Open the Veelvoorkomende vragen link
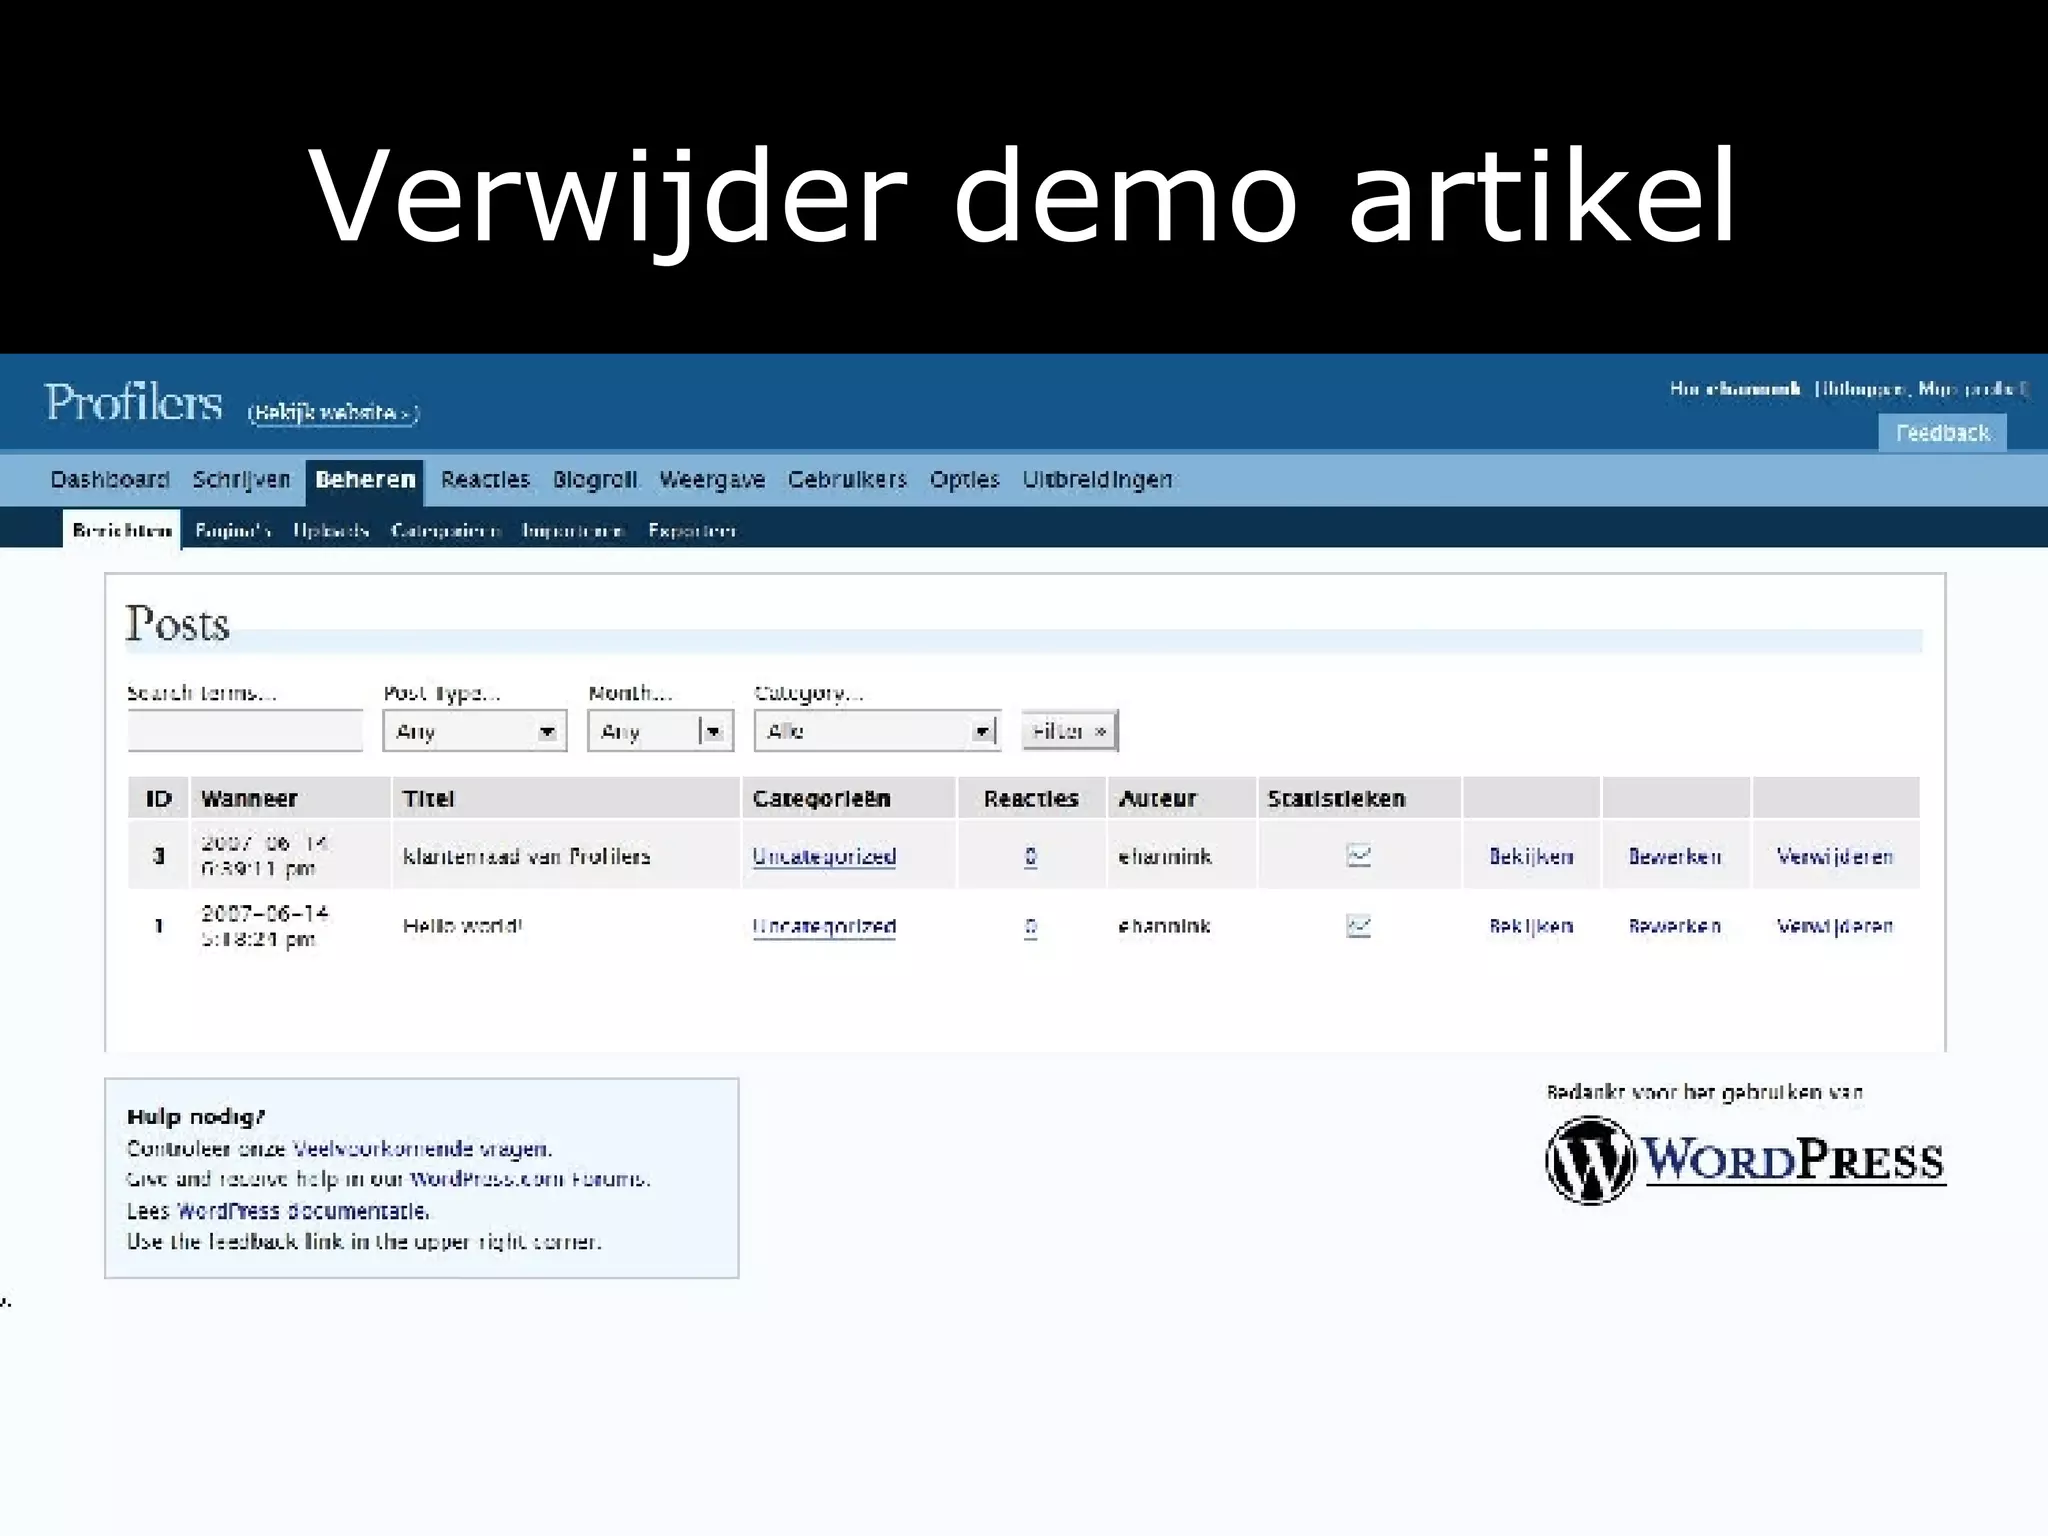 pyautogui.click(x=420, y=1148)
